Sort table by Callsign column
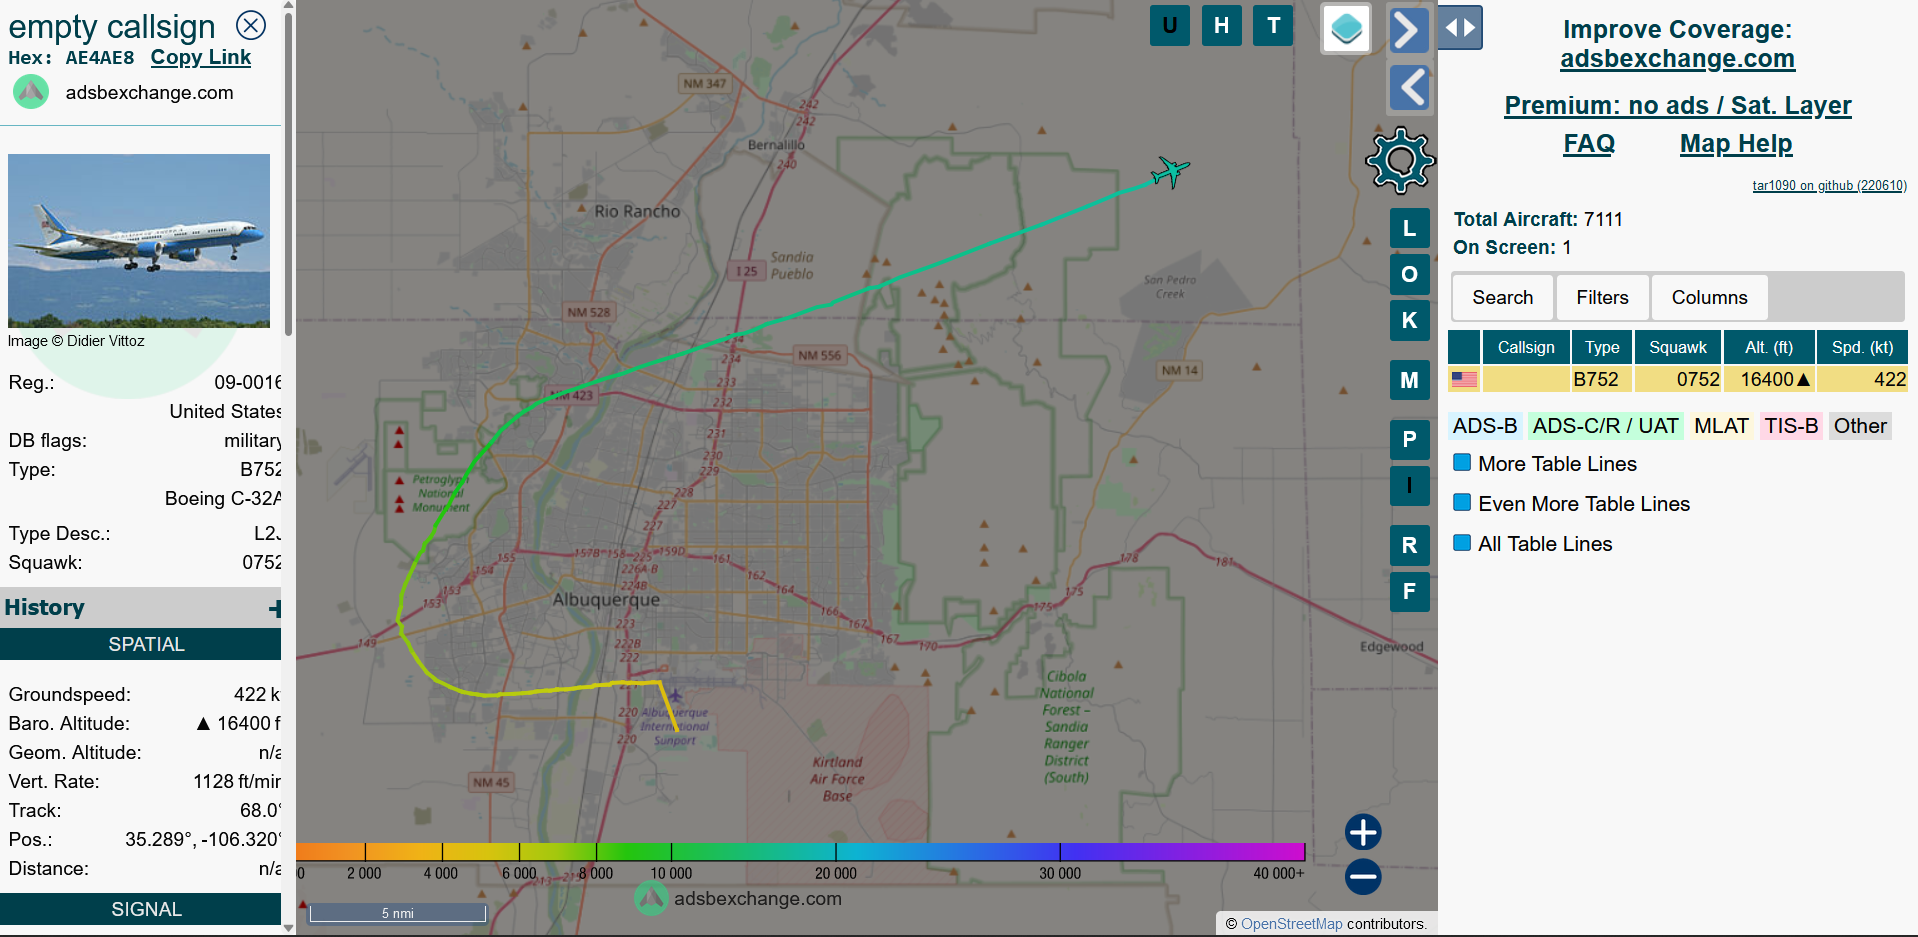This screenshot has width=1918, height=937. (x=1526, y=347)
